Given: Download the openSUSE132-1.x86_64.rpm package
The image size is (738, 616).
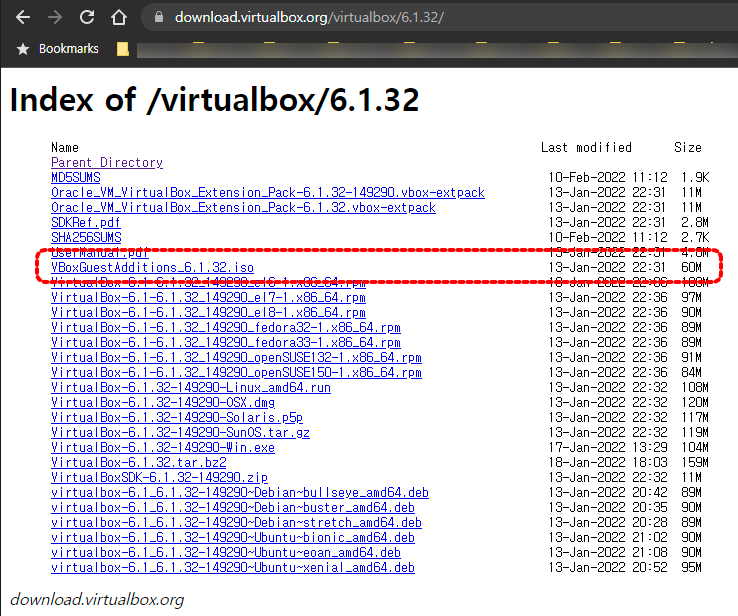Looking at the screenshot, I should 236,358.
